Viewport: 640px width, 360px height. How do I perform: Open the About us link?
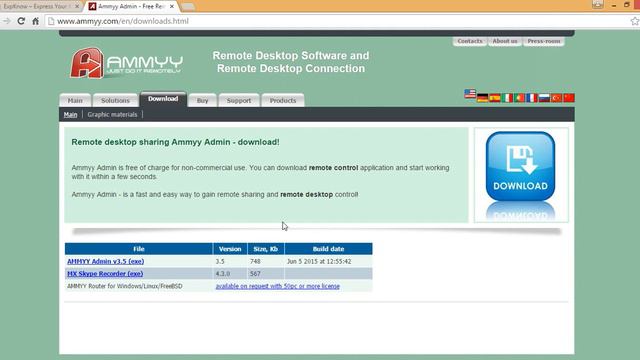coord(505,41)
